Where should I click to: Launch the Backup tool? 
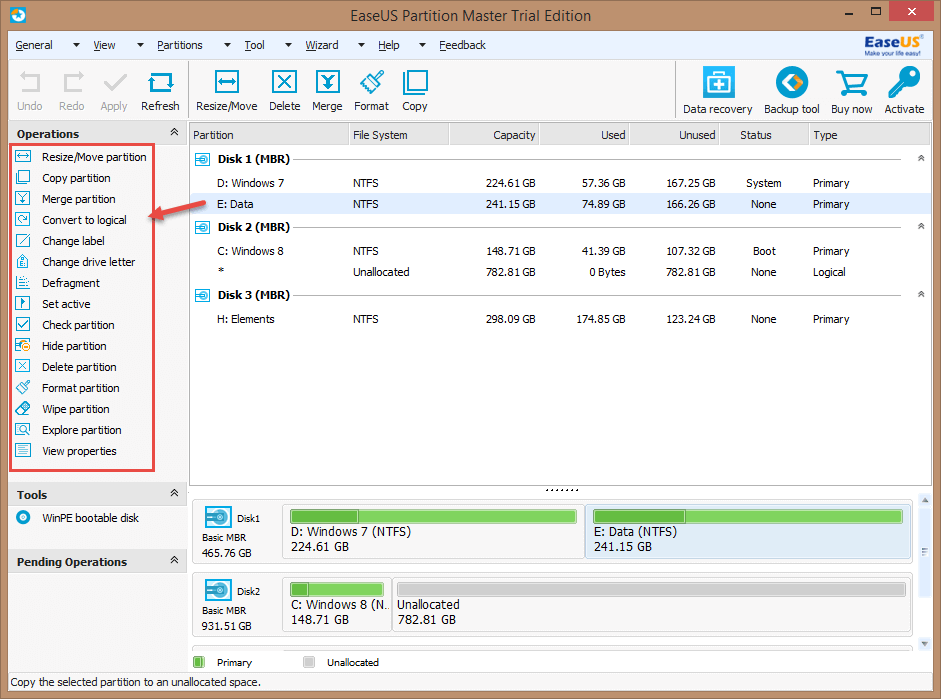pyautogui.click(x=792, y=90)
